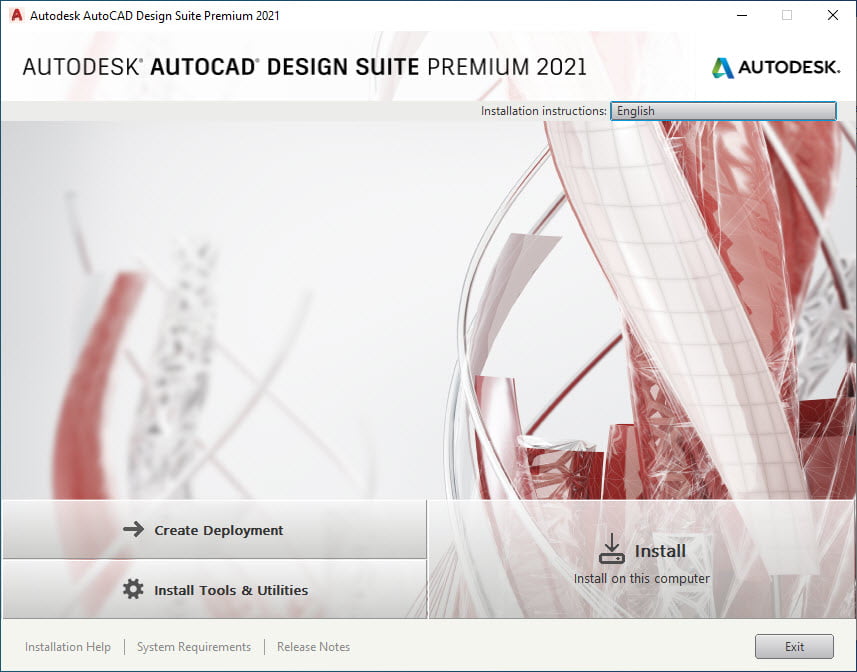View System Requirements link
The image size is (857, 672).
[194, 647]
